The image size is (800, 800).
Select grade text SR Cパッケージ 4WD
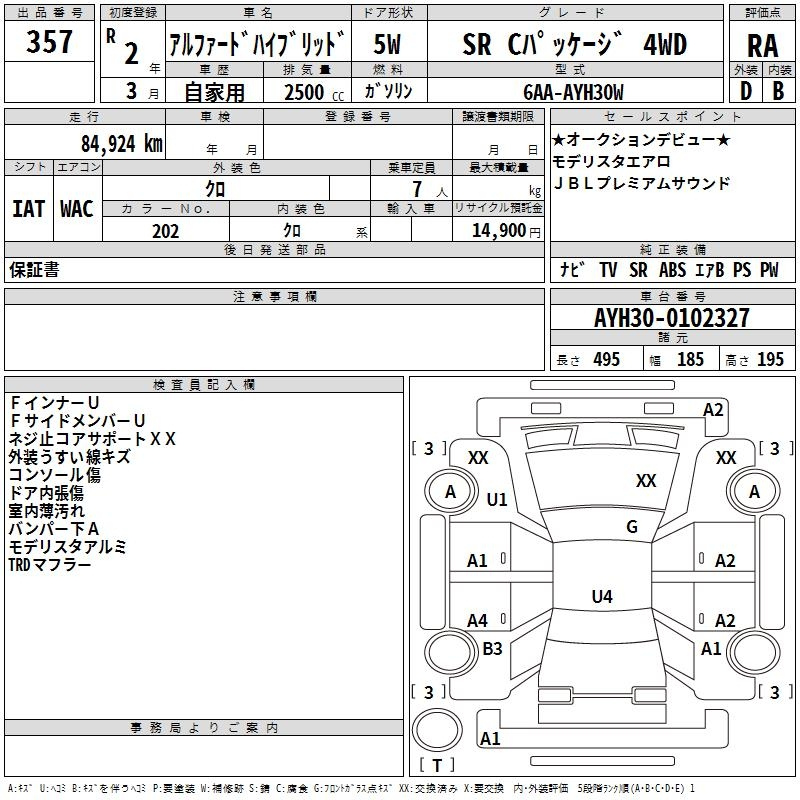point(574,44)
